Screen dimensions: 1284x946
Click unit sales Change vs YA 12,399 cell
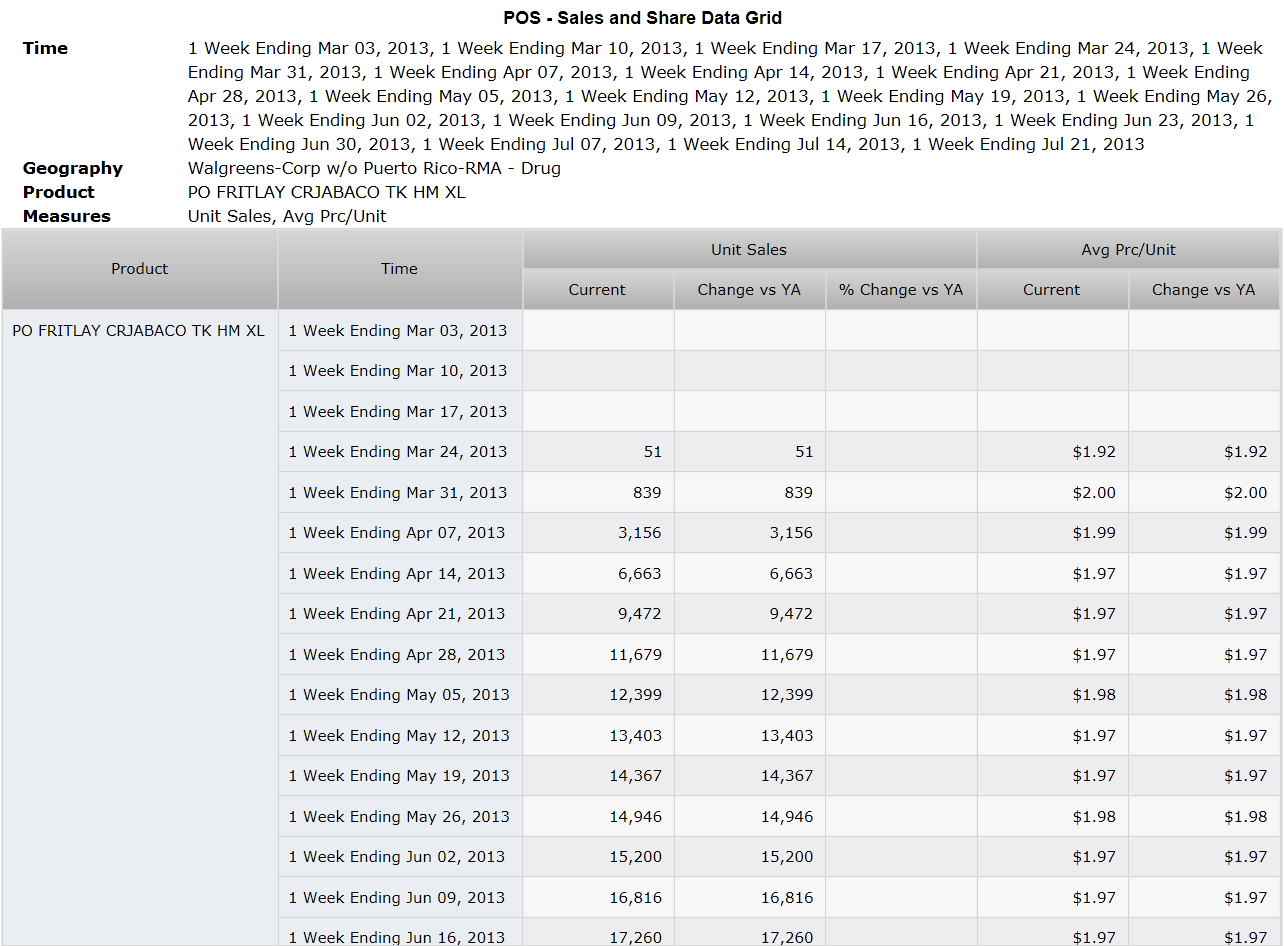tap(750, 695)
